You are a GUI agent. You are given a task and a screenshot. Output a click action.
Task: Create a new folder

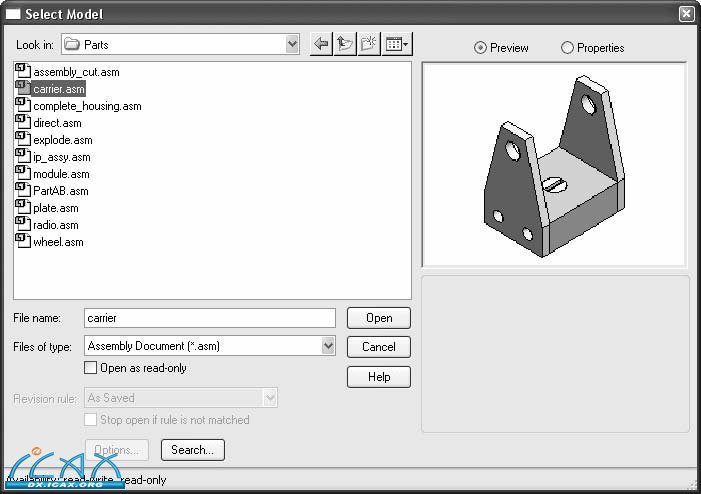click(368, 44)
